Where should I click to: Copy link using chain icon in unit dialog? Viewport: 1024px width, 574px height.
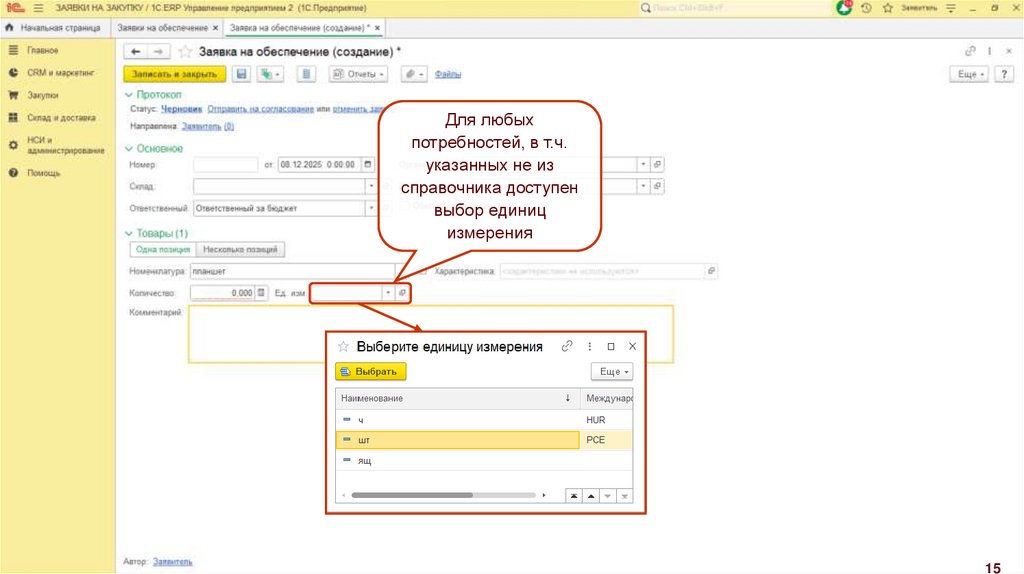pos(567,346)
